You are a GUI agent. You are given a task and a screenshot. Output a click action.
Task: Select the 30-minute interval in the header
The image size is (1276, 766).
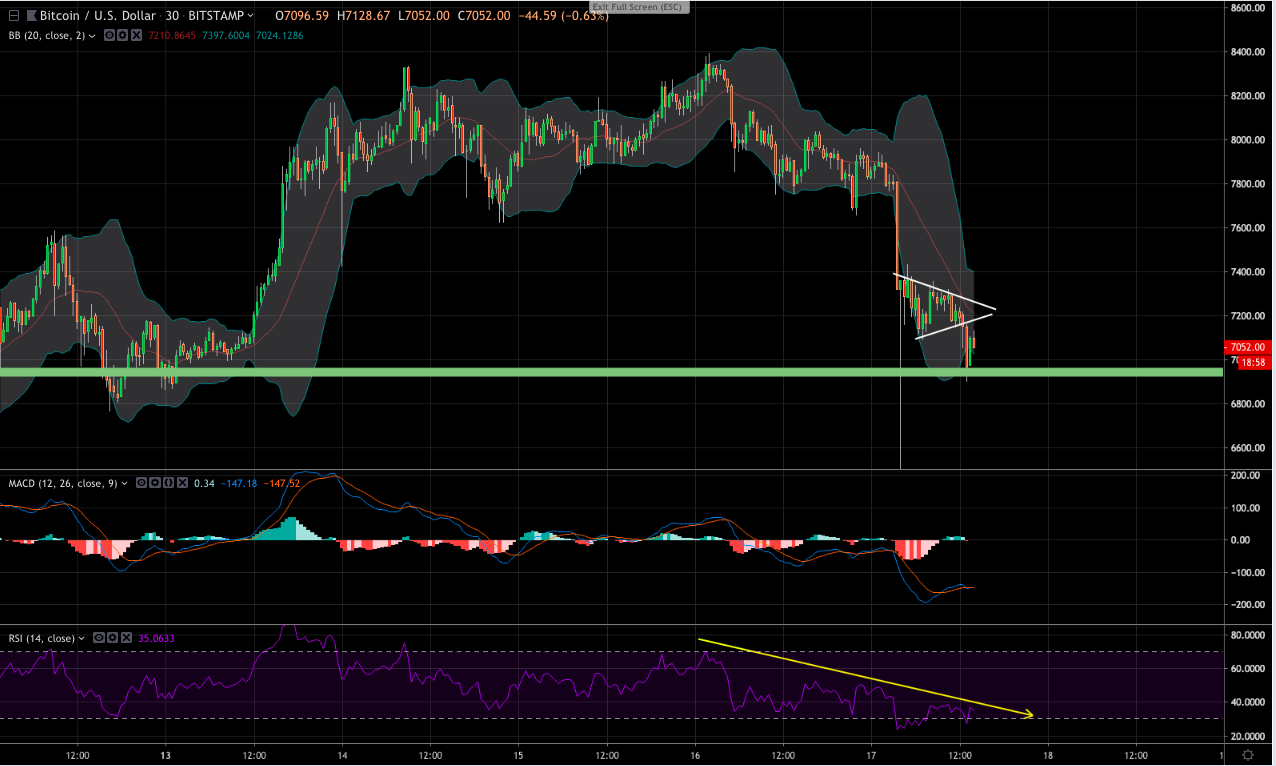(172, 16)
